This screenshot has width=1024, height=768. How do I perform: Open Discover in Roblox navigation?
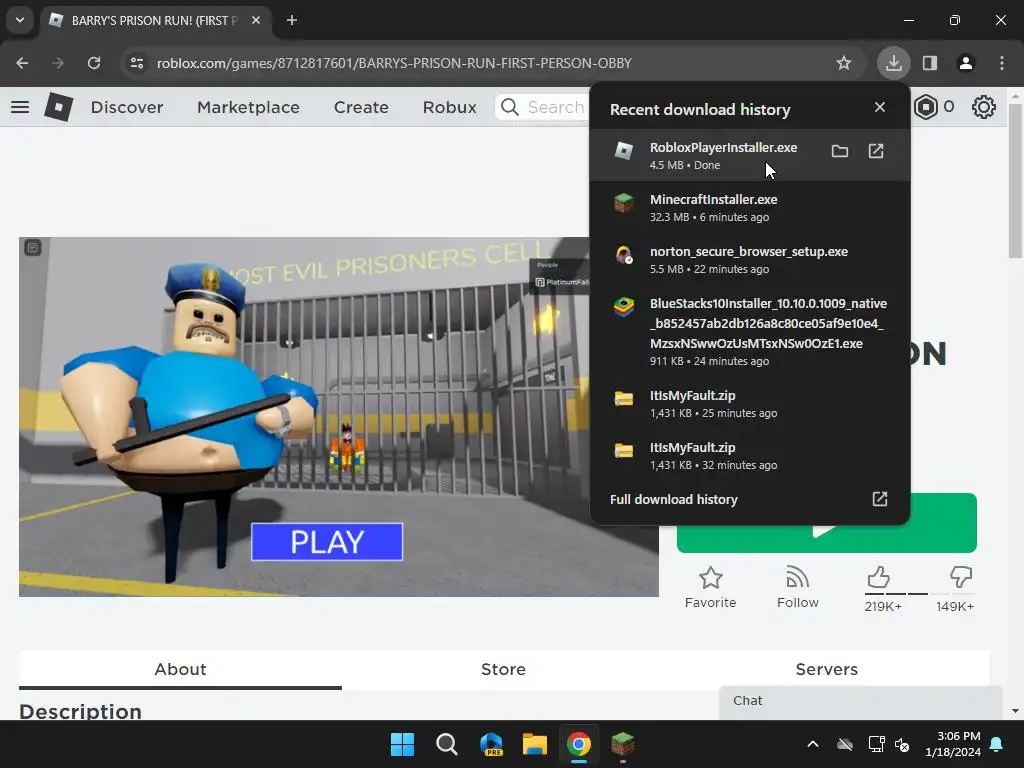pyautogui.click(x=127, y=107)
